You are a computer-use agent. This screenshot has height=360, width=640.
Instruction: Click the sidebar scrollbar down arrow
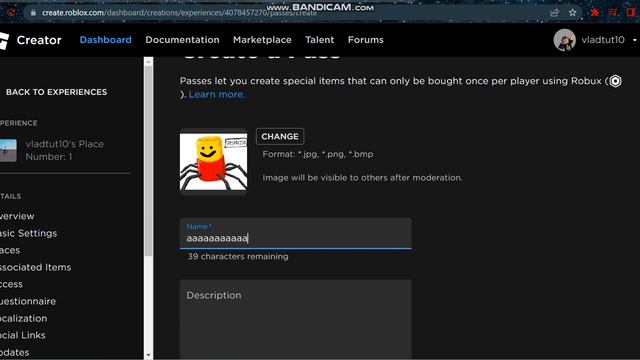(x=149, y=355)
